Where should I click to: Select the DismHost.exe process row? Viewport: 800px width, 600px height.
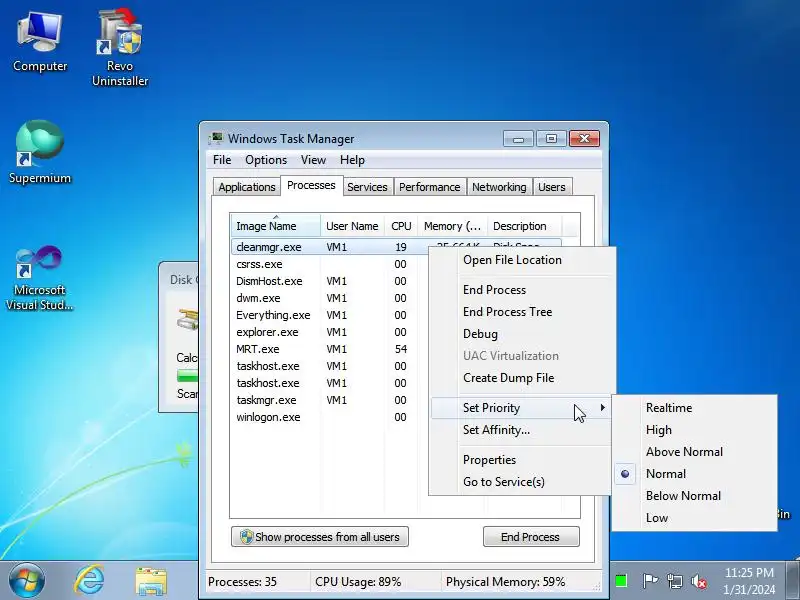point(329,281)
